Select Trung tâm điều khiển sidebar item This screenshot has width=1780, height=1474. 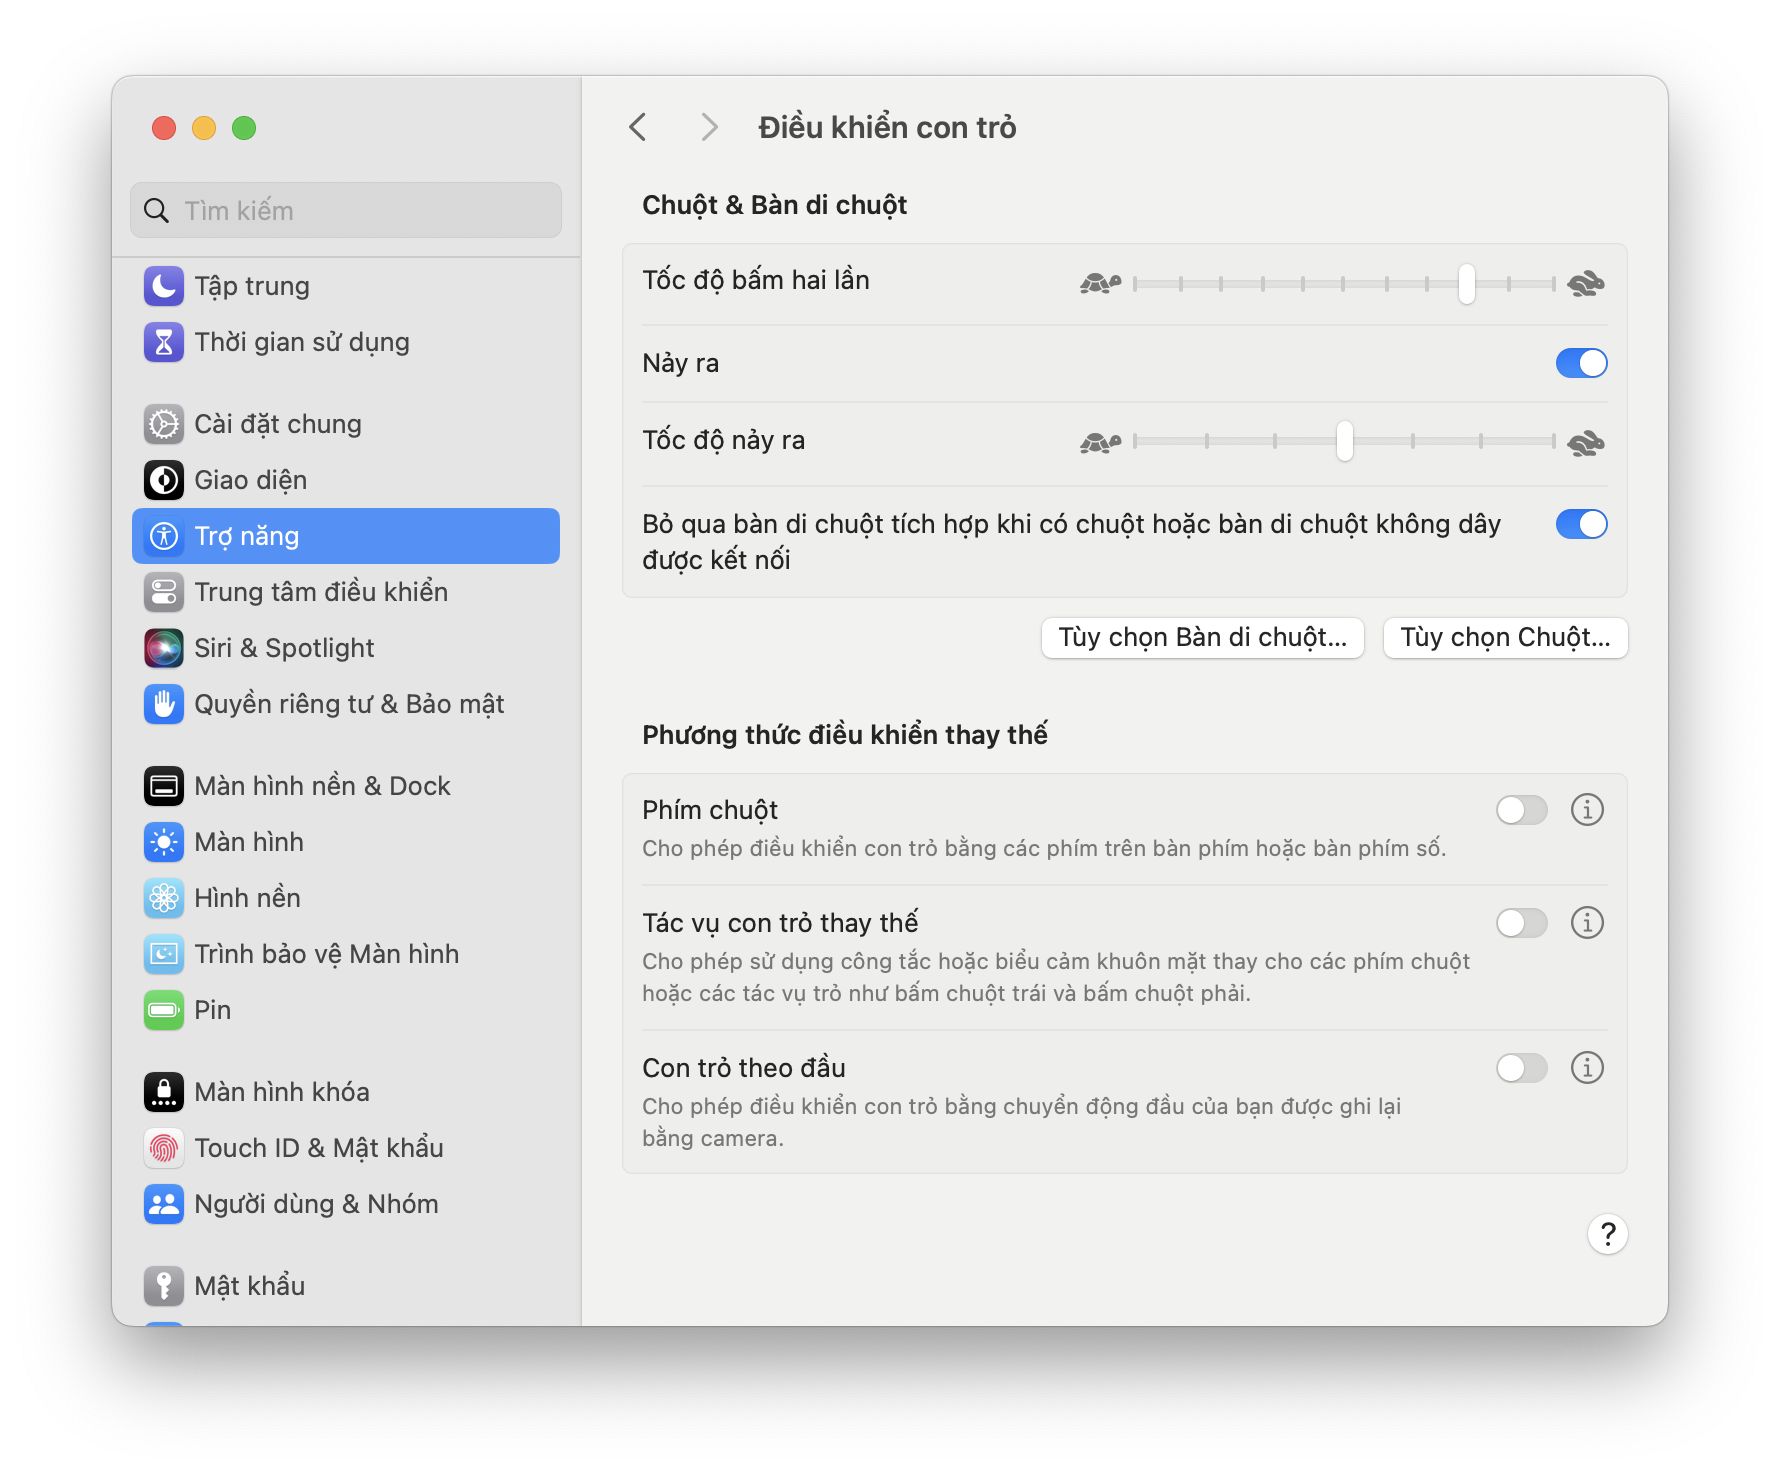(346, 592)
